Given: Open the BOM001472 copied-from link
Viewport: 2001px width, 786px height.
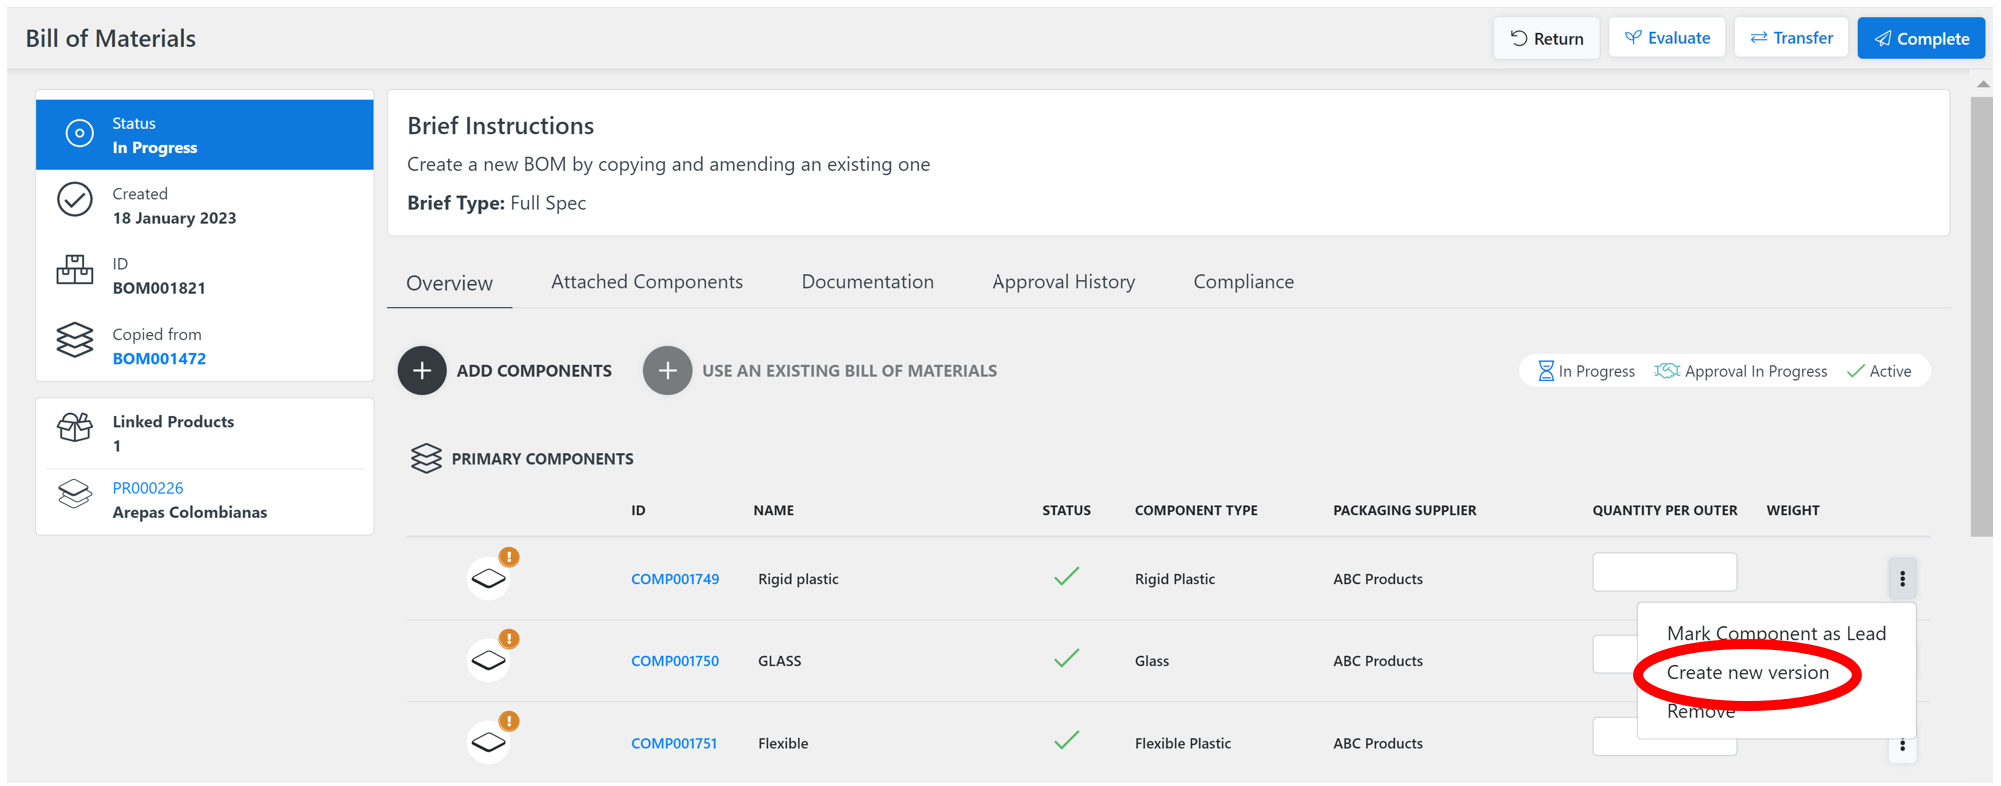Looking at the screenshot, I should tap(159, 358).
